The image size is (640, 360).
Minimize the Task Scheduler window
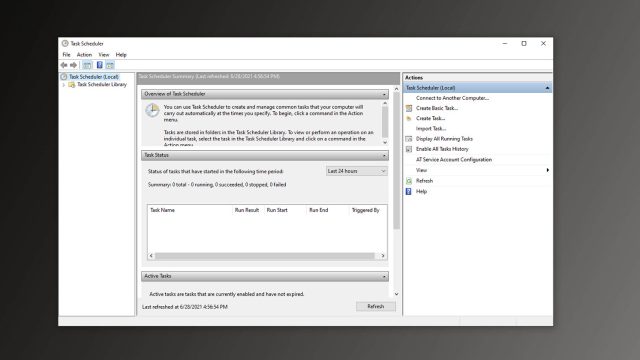(x=505, y=43)
